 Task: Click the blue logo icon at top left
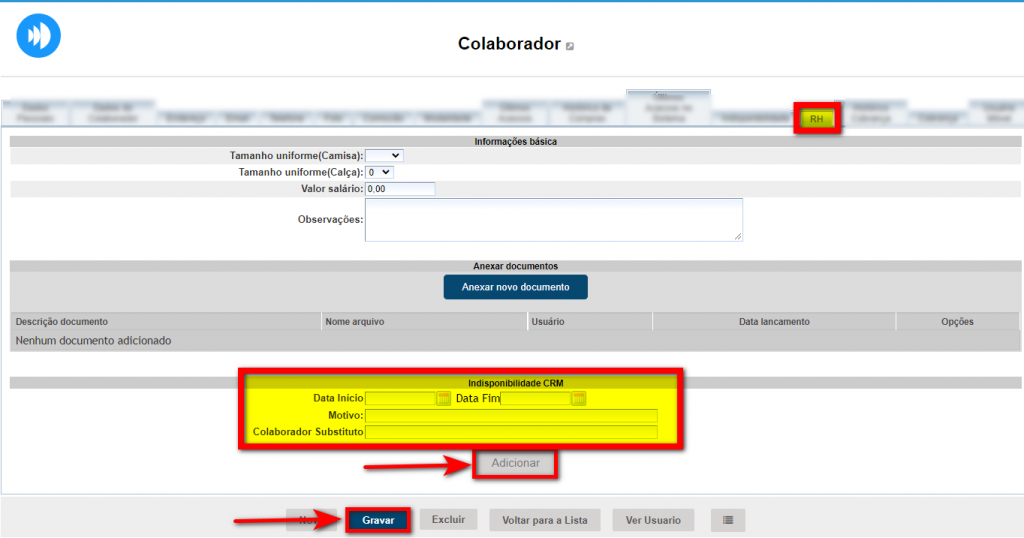click(x=39, y=36)
